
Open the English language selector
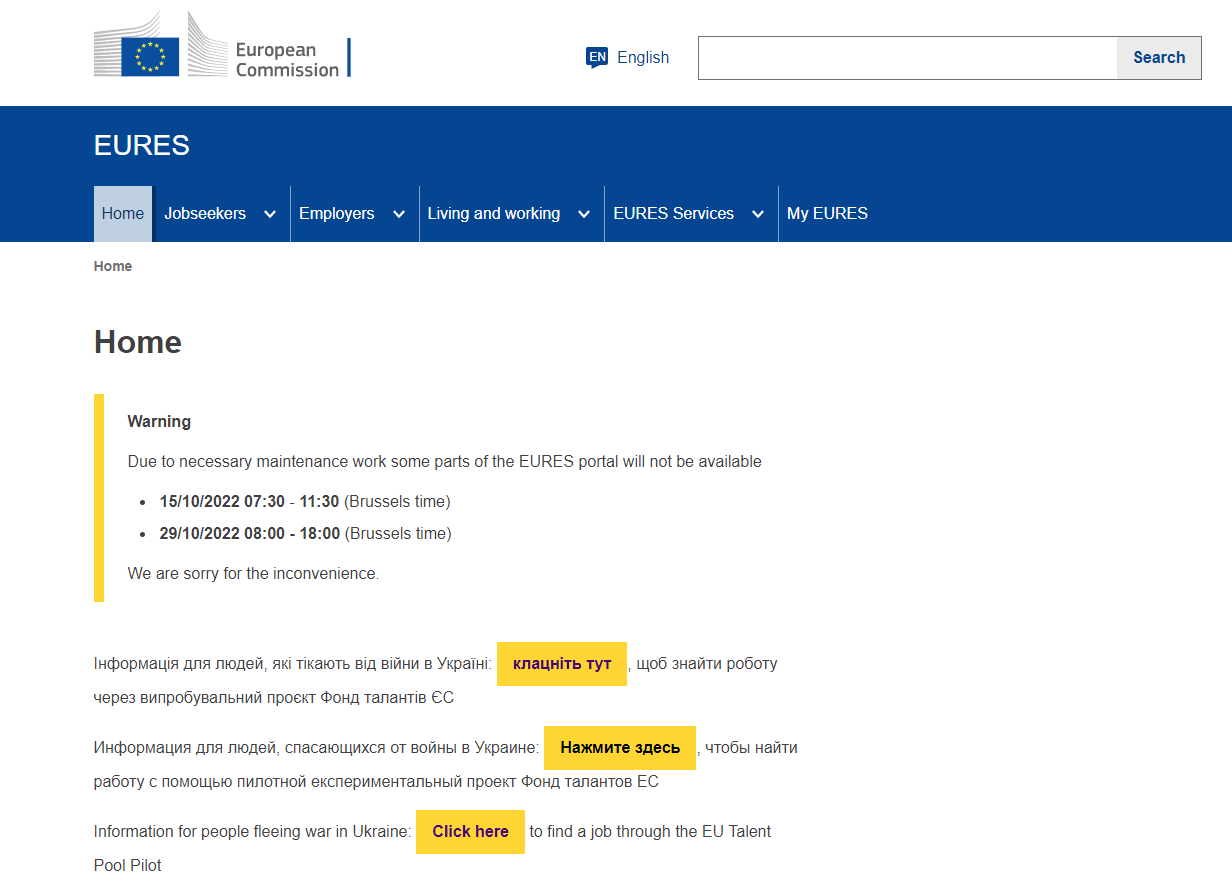[x=643, y=58]
